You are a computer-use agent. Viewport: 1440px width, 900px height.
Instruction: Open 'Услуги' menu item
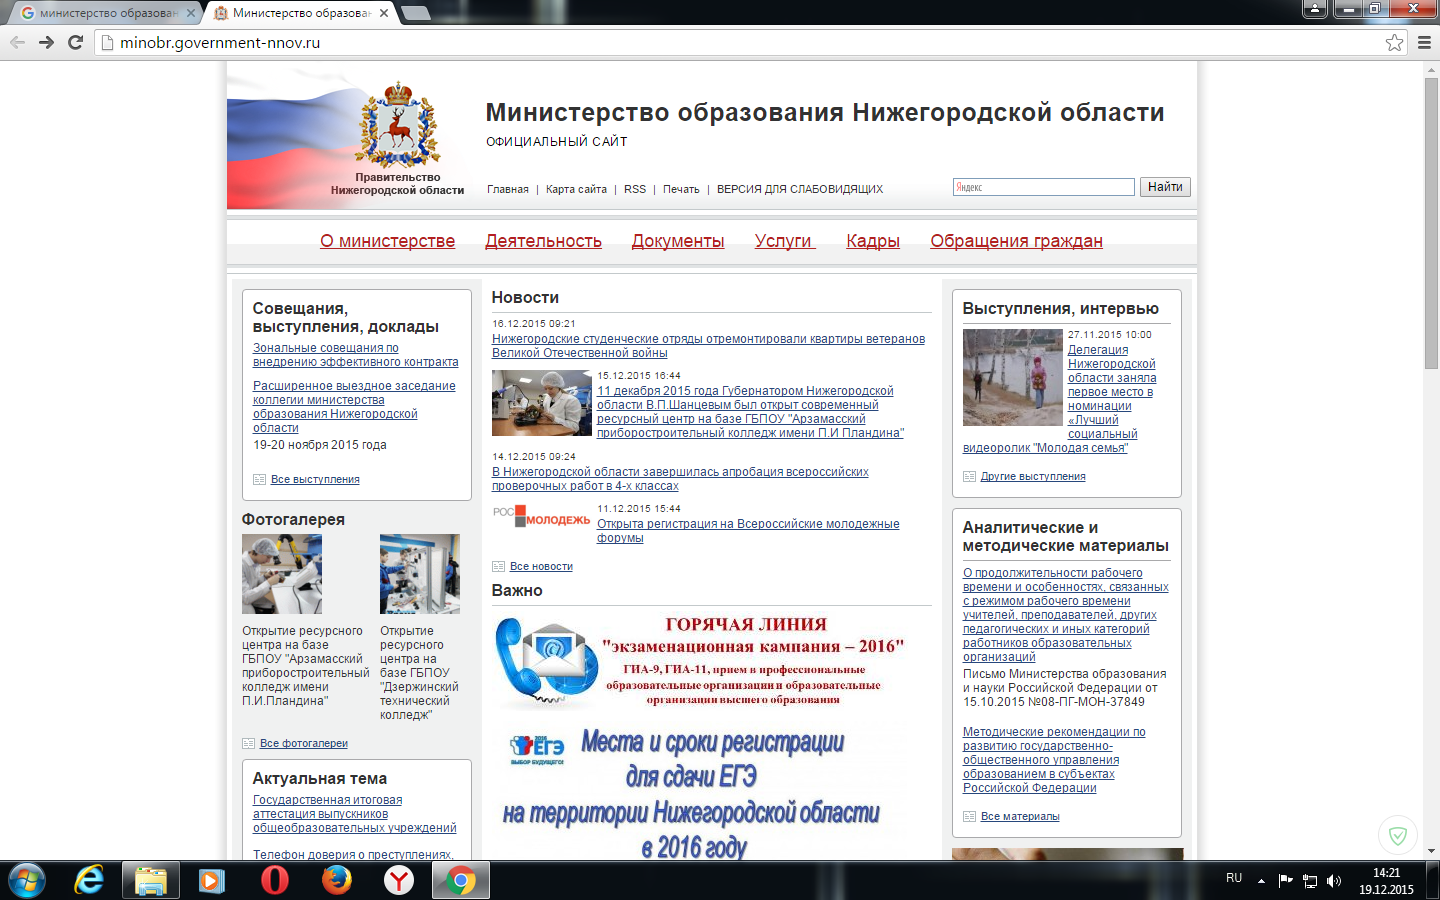pos(785,241)
